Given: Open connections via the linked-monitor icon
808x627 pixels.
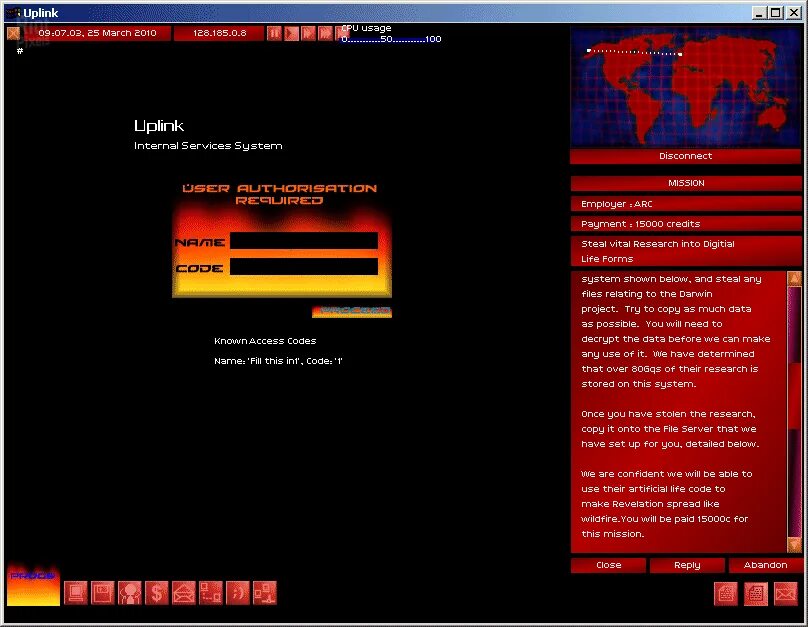Looking at the screenshot, I should (x=210, y=592).
